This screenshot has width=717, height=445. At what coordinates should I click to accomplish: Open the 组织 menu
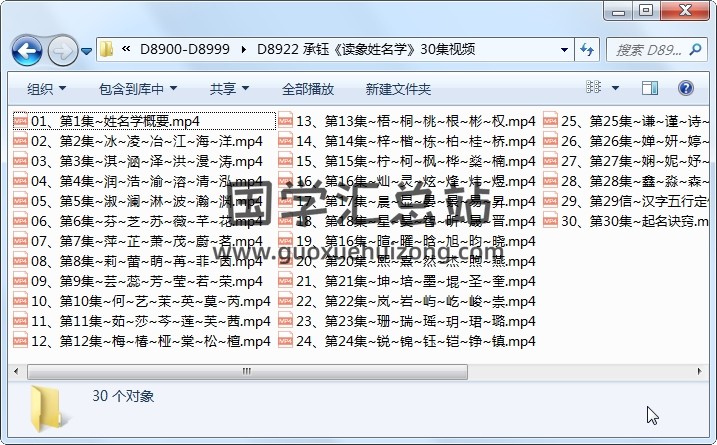pyautogui.click(x=46, y=89)
